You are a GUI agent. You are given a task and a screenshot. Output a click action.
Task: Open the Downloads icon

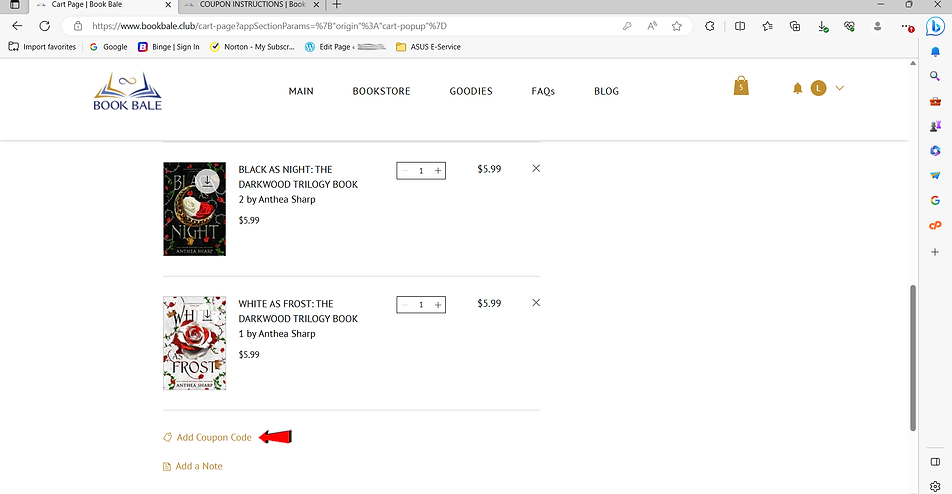pos(823,27)
